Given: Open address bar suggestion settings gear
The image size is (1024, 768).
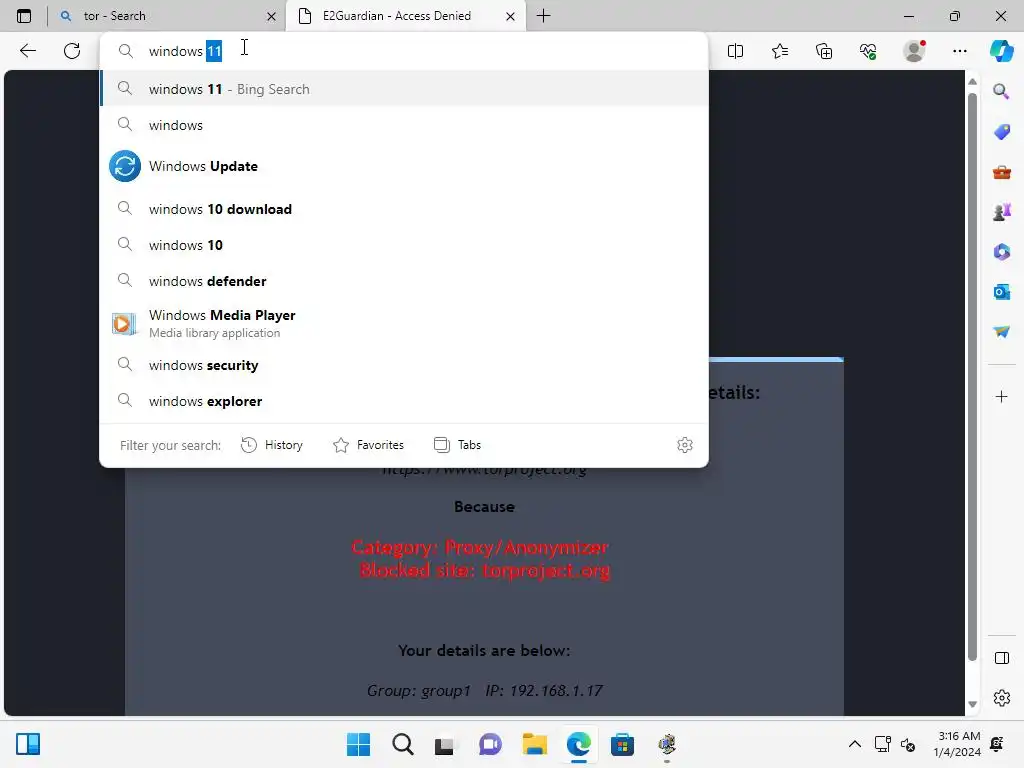Looking at the screenshot, I should click(684, 445).
